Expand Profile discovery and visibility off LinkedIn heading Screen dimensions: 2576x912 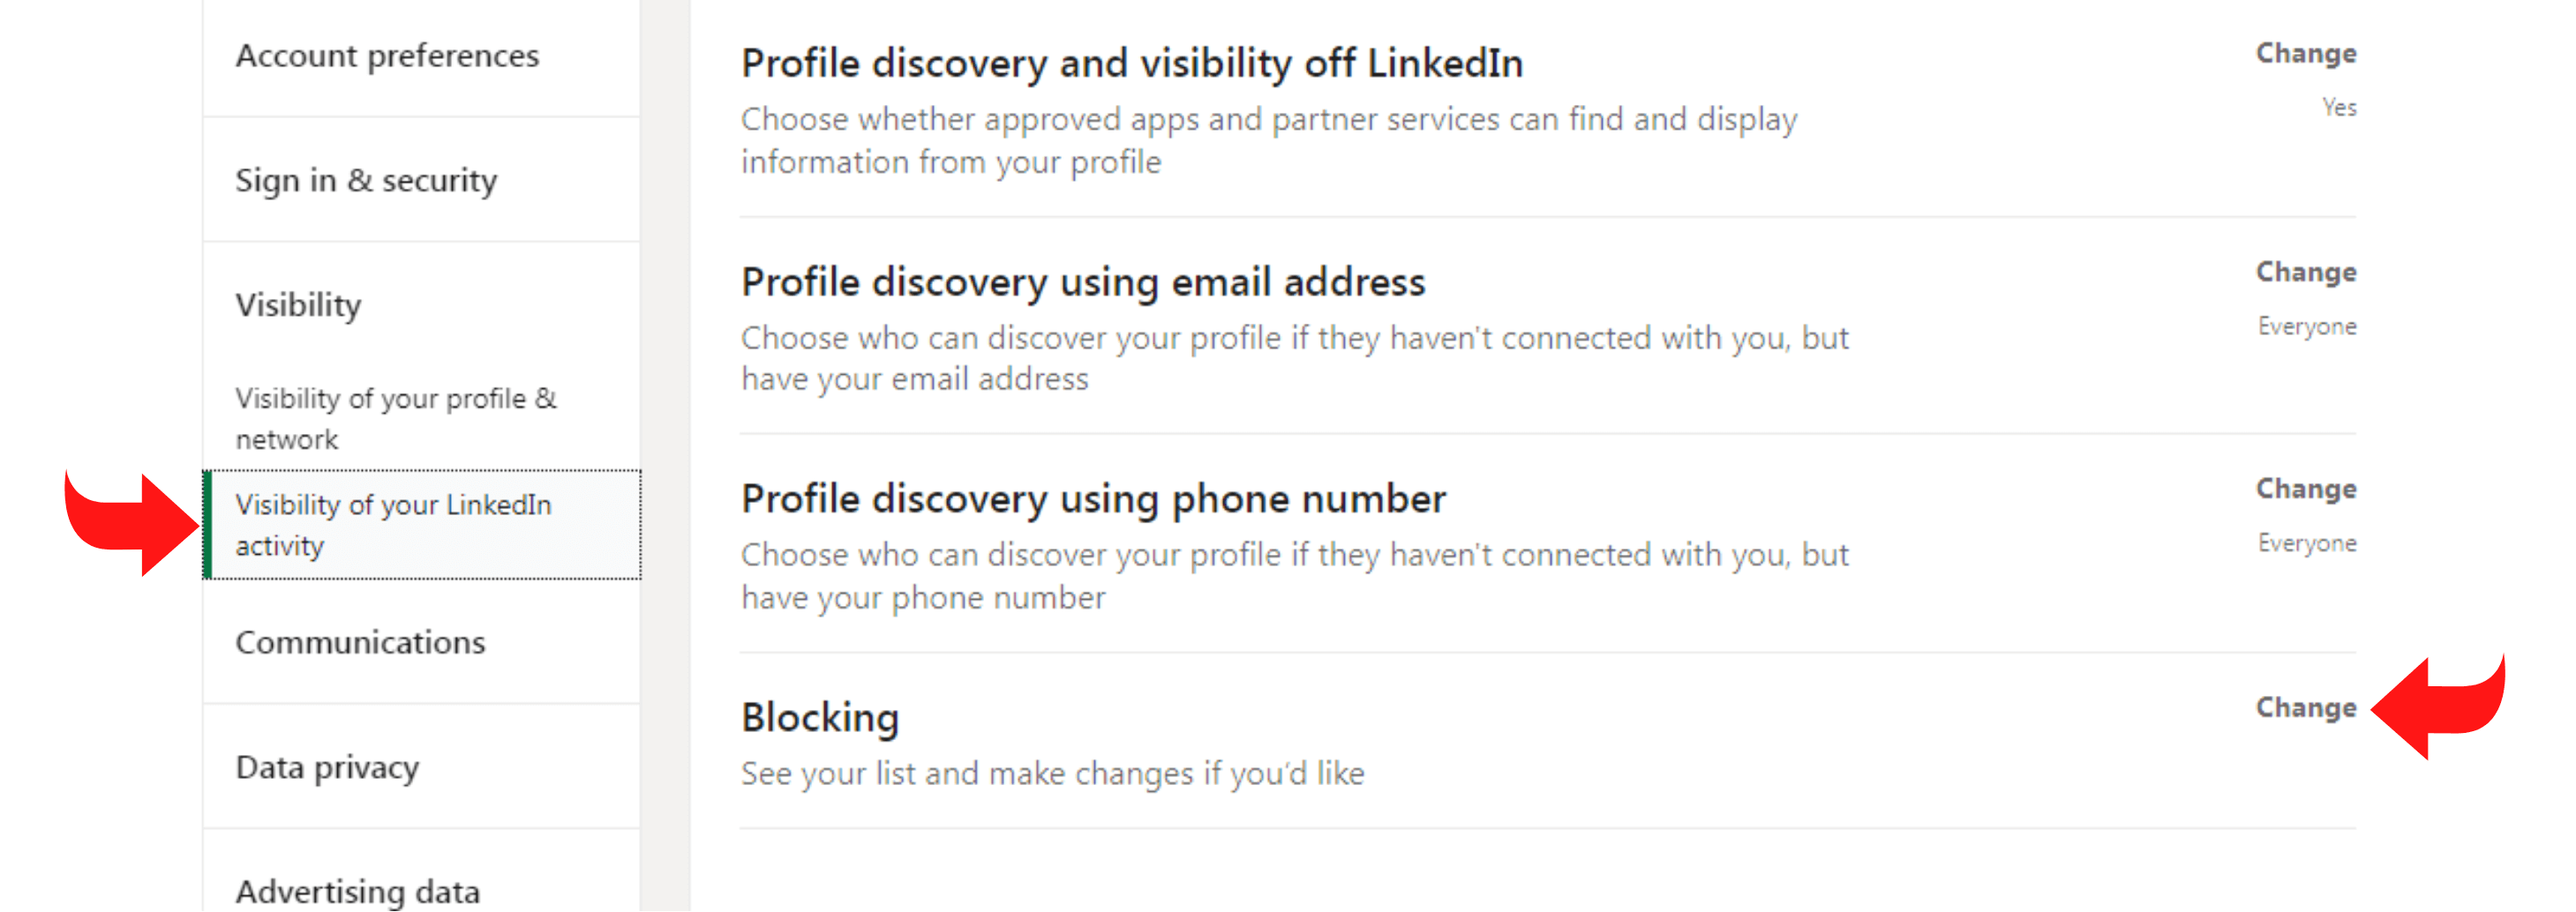click(1131, 64)
